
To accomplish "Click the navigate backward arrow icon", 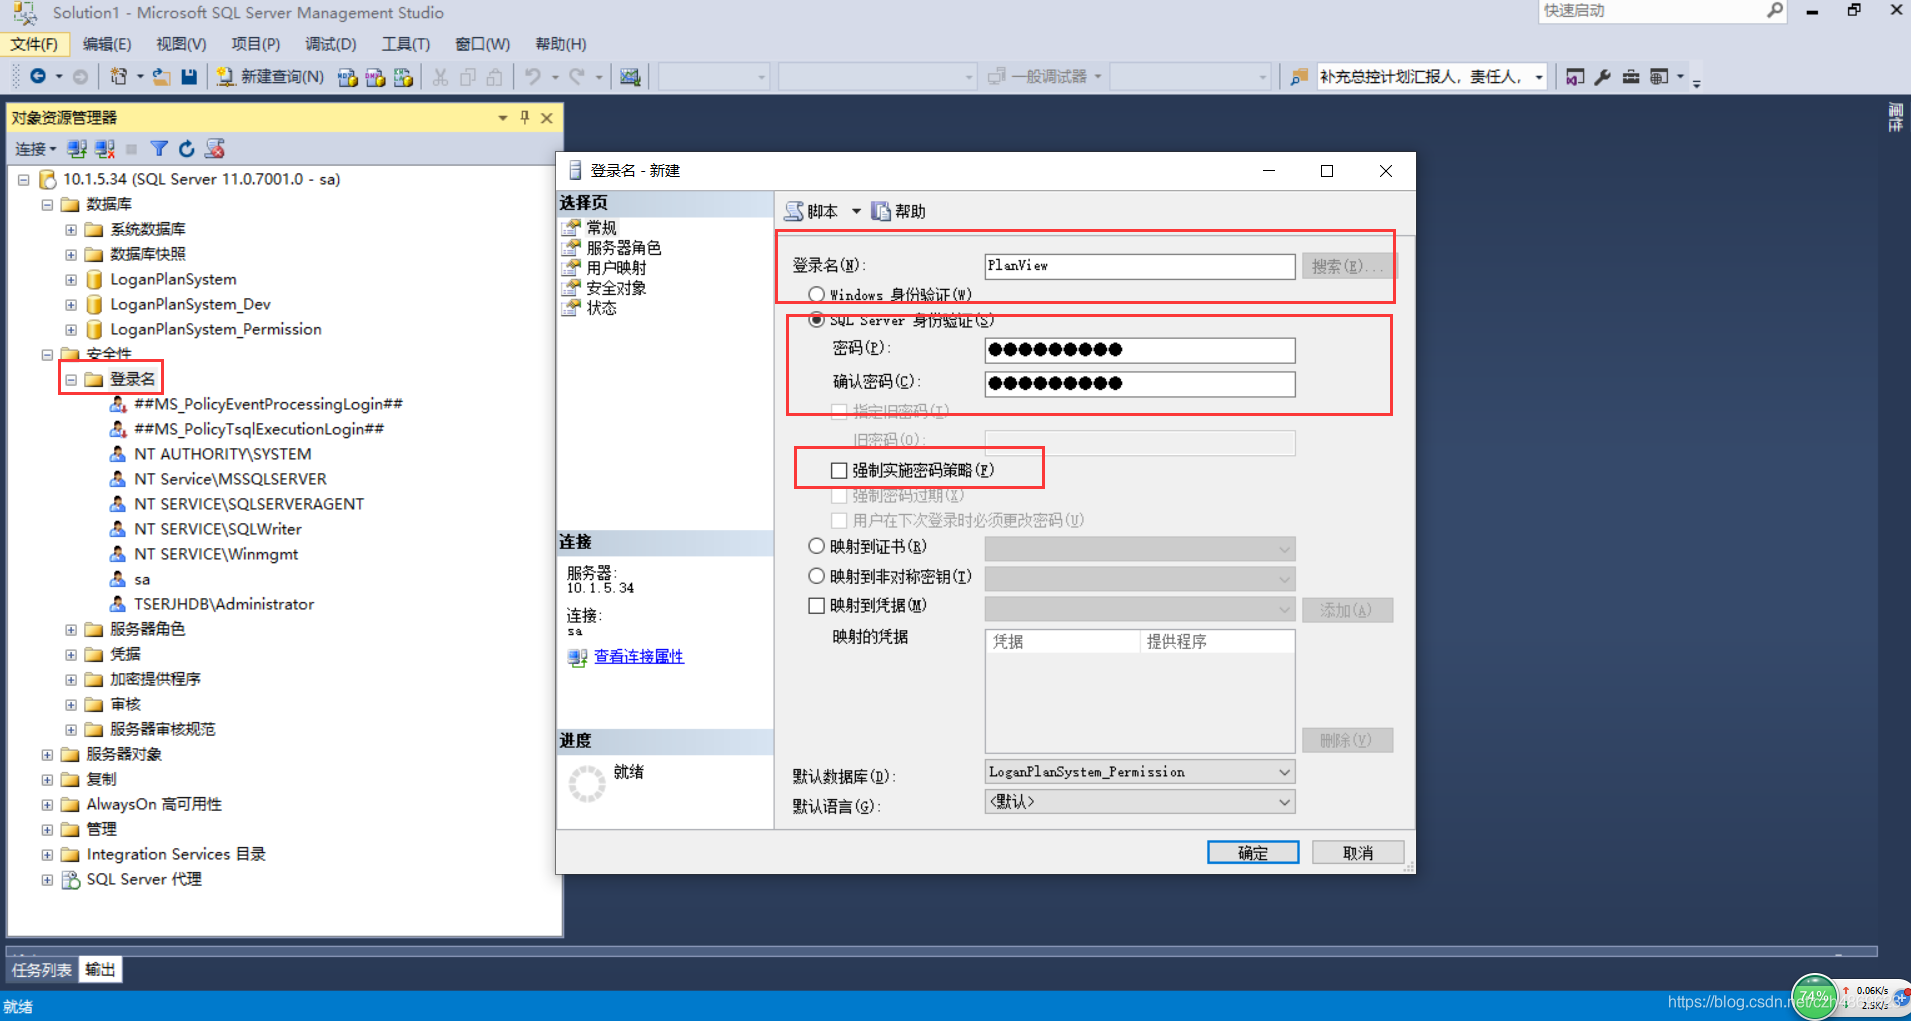I will (x=38, y=76).
